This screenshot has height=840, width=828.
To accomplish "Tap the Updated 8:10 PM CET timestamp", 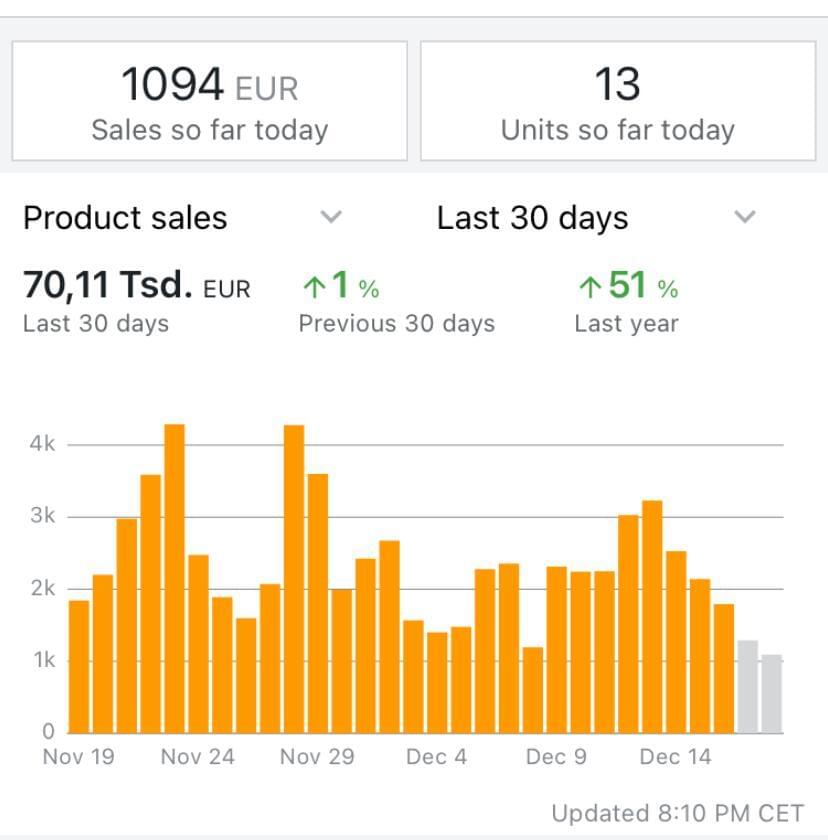I will tap(677, 812).
